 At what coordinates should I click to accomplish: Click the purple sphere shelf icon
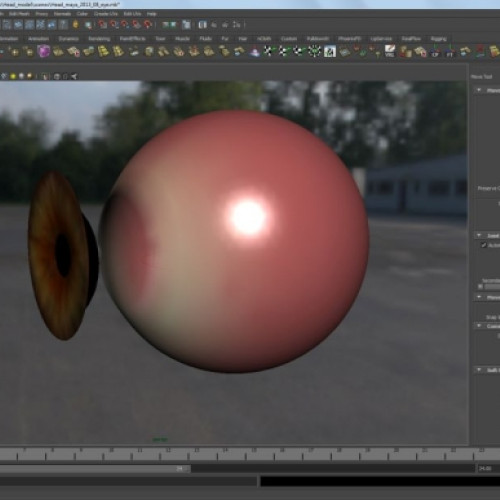coord(43,51)
